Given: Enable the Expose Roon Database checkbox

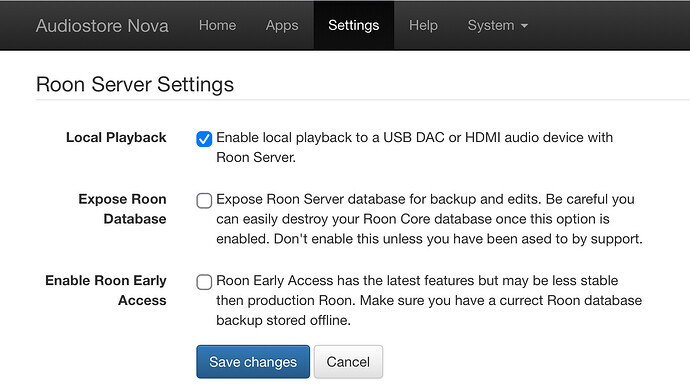Looking at the screenshot, I should [204, 201].
